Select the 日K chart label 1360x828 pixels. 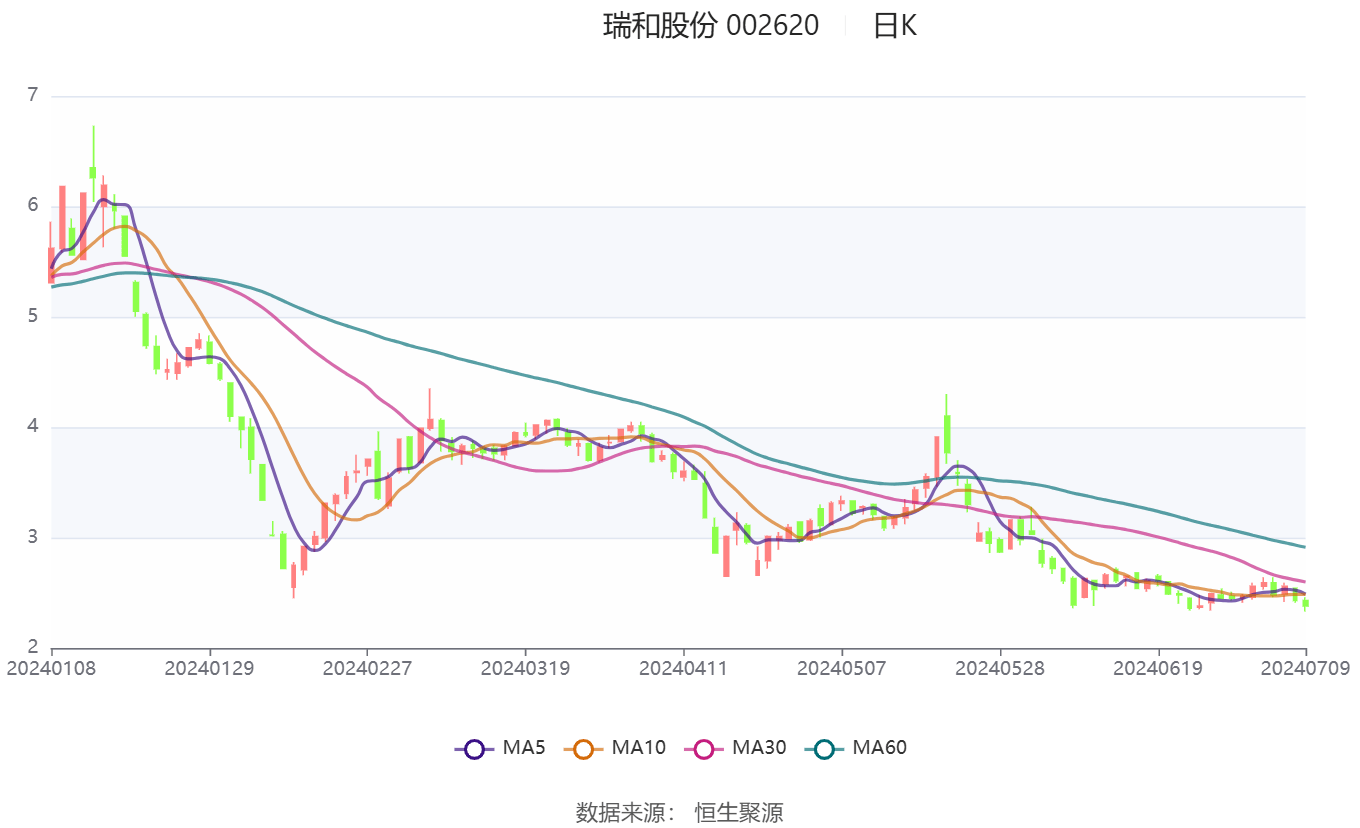click(894, 25)
